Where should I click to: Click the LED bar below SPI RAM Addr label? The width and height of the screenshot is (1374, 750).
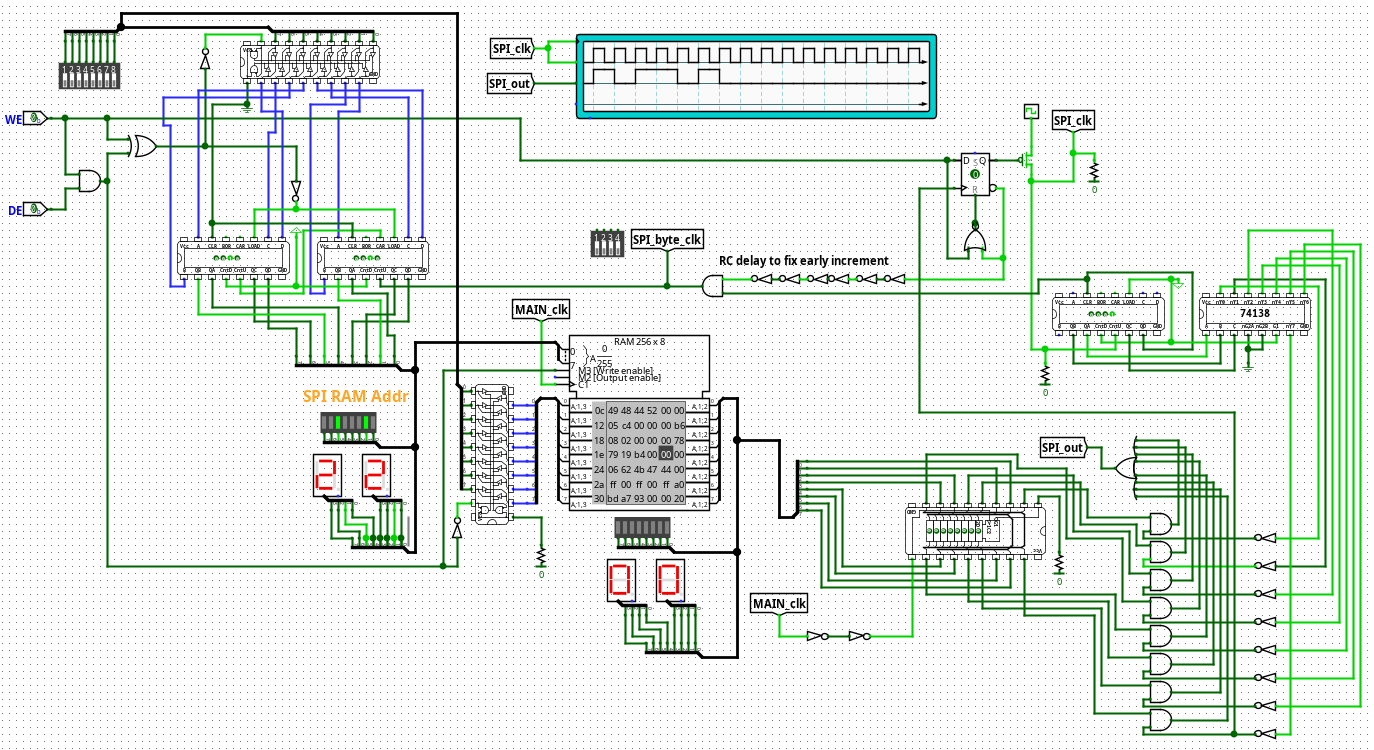[x=347, y=423]
